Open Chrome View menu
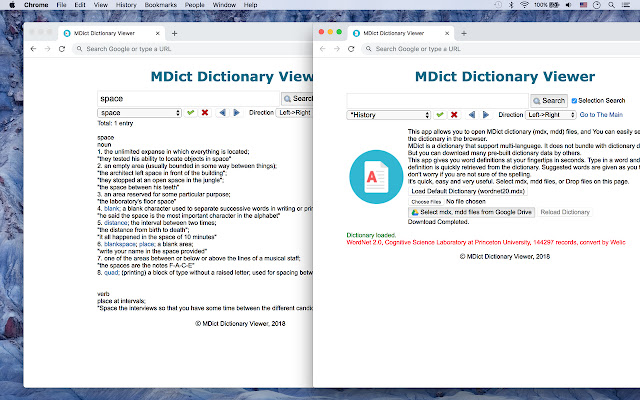 pyautogui.click(x=100, y=5)
